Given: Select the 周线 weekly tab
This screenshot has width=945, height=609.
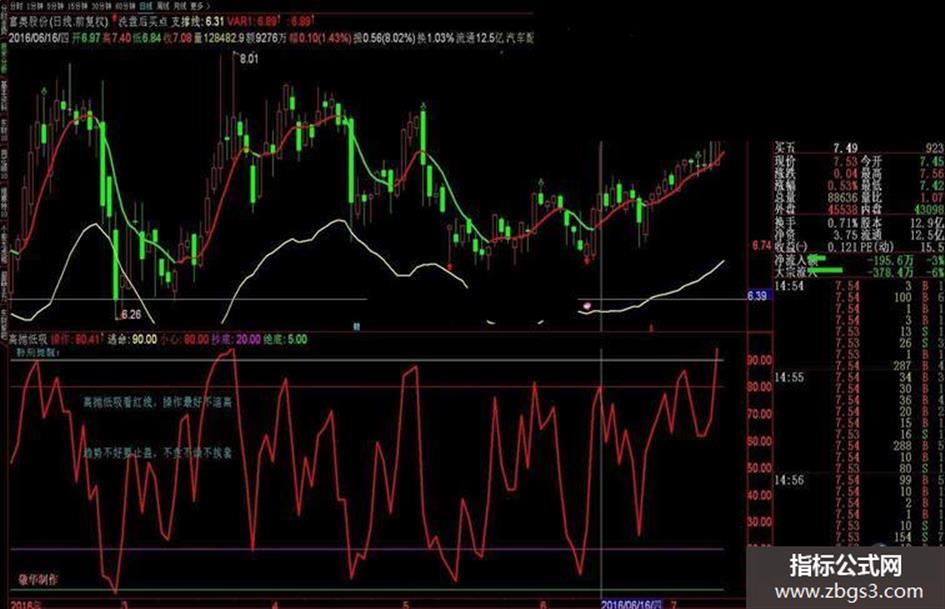Looking at the screenshot, I should (x=163, y=5).
